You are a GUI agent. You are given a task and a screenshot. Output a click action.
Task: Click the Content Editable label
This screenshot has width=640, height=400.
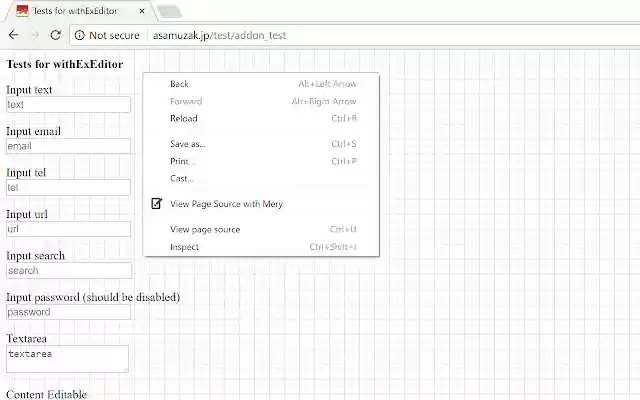pyautogui.click(x=47, y=394)
